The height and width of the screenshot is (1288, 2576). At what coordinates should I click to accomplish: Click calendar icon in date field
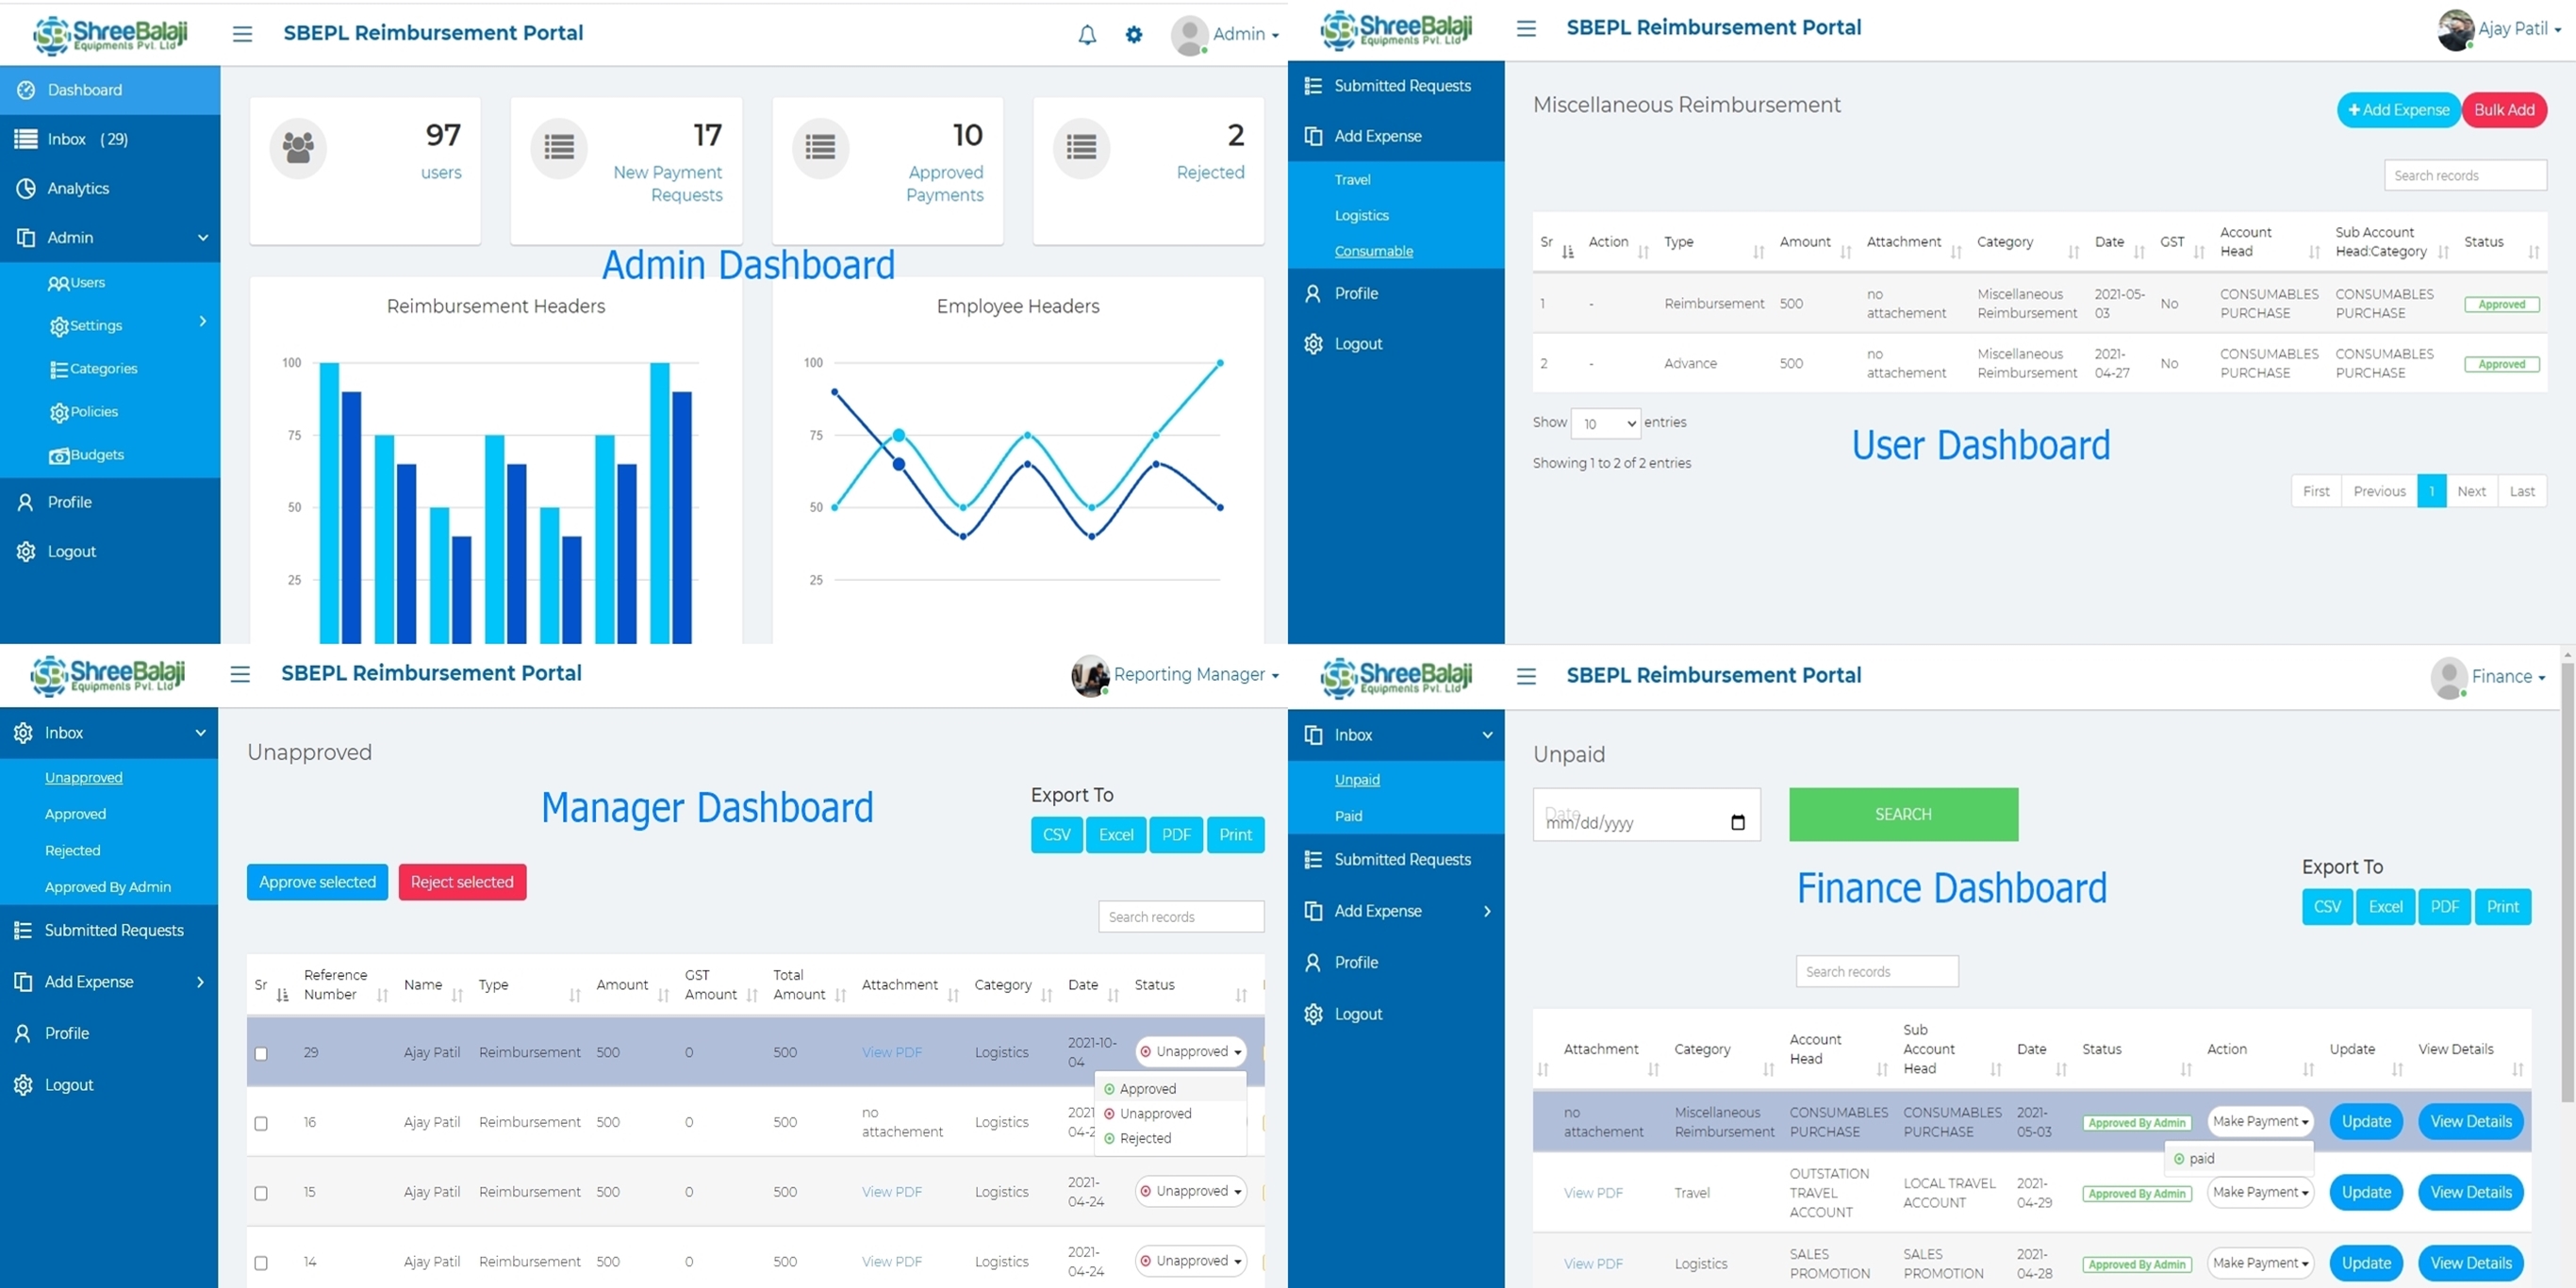(x=1738, y=822)
